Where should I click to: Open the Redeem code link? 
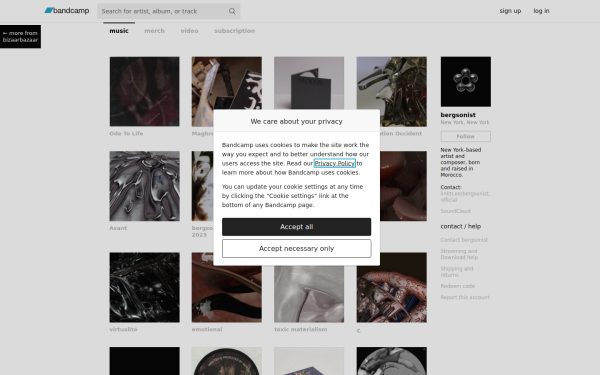coord(458,286)
